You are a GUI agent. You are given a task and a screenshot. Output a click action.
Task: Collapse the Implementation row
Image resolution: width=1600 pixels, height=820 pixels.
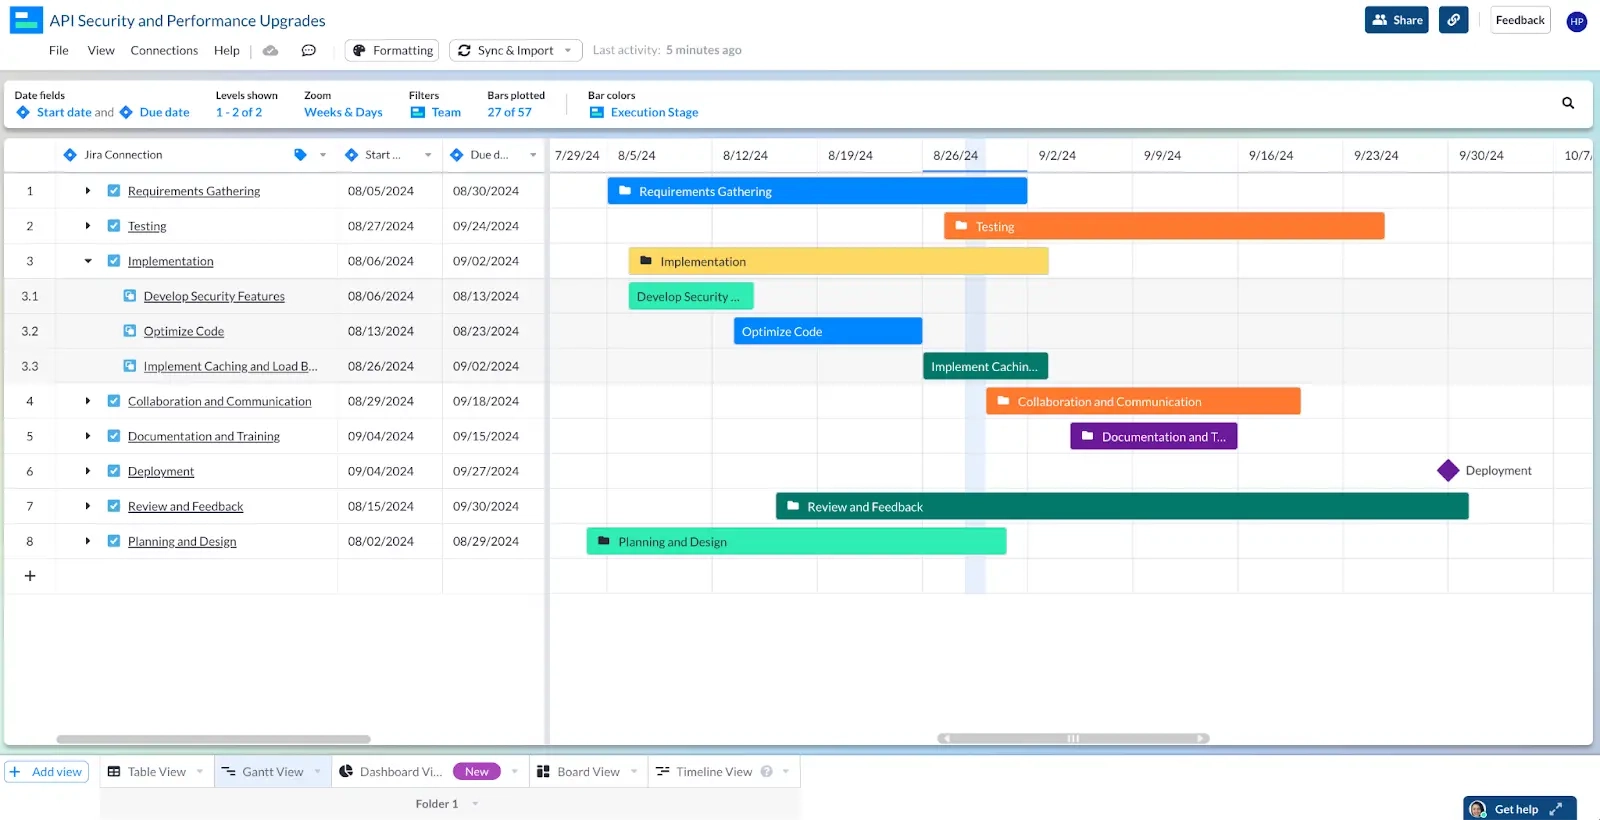[x=88, y=261]
